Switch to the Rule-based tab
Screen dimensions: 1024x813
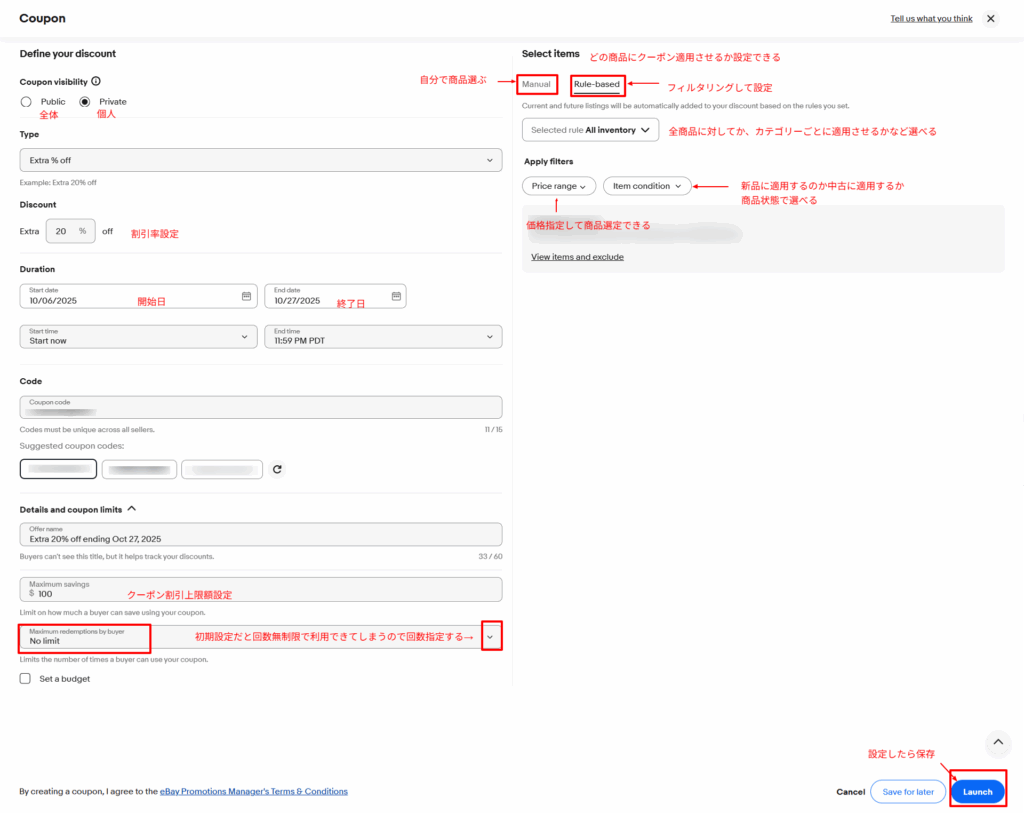click(x=597, y=84)
